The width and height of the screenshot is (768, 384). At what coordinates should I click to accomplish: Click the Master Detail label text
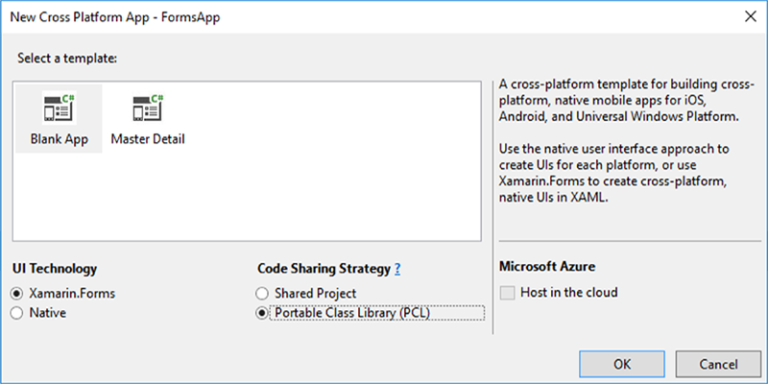point(148,139)
